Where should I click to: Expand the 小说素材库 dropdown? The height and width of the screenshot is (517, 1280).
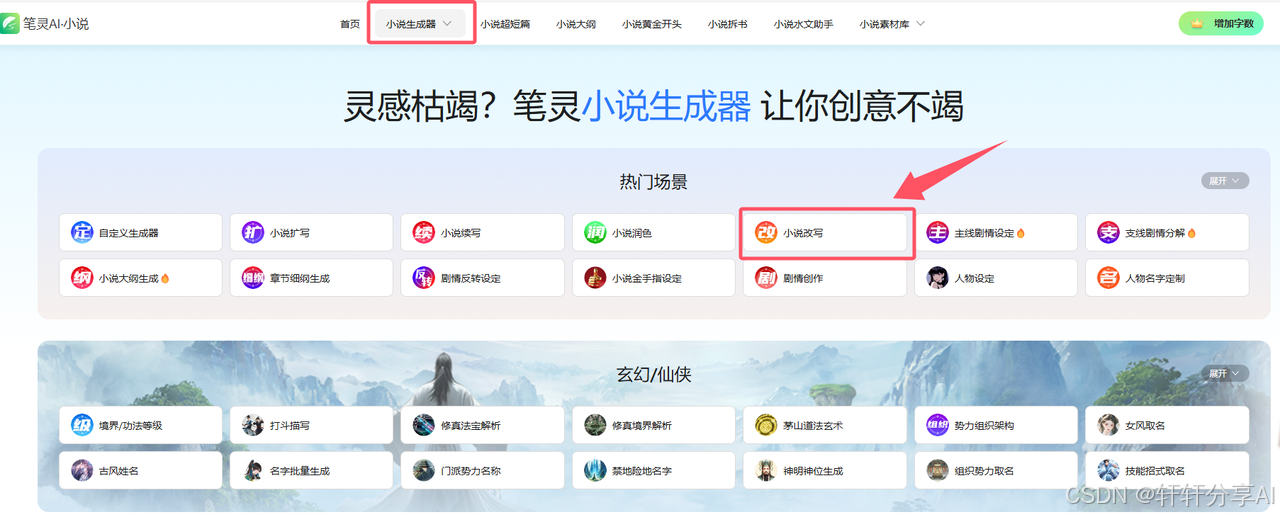[x=891, y=24]
